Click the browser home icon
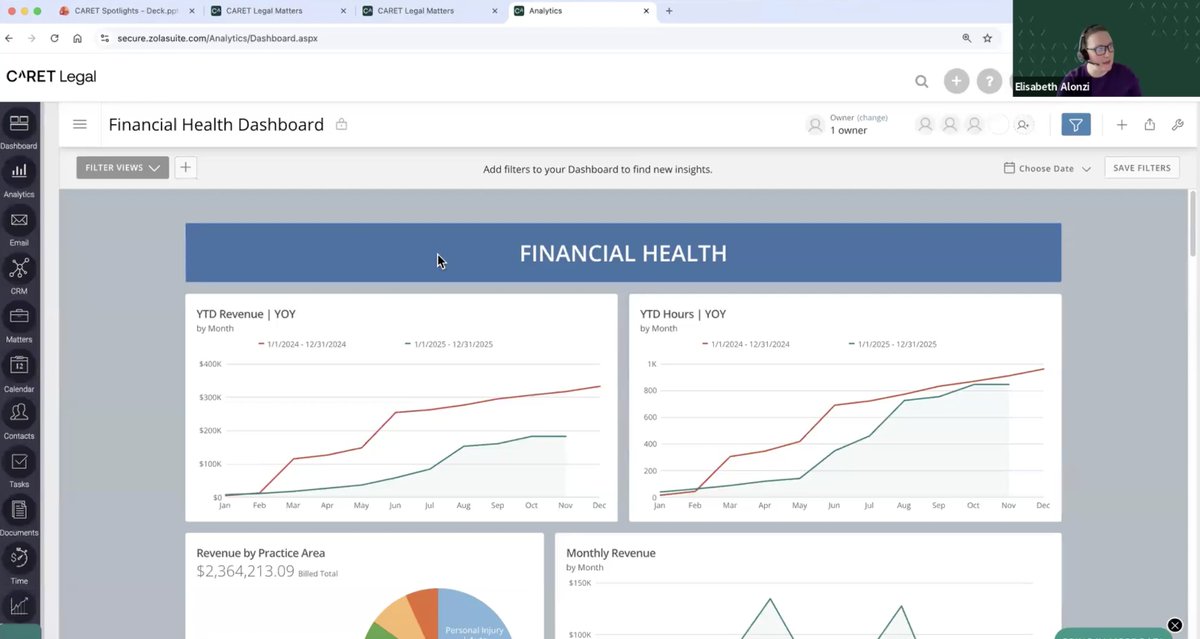 (x=77, y=38)
